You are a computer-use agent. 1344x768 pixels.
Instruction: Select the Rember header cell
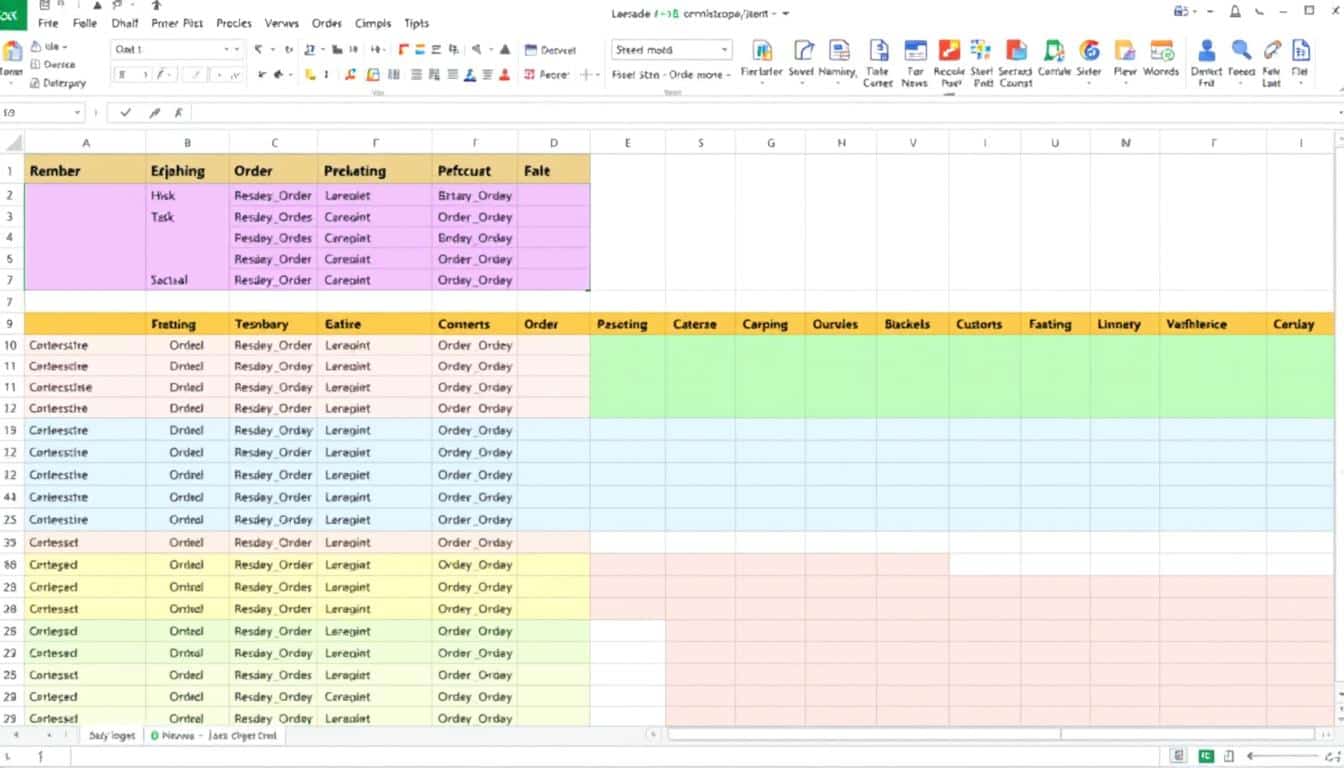point(85,171)
